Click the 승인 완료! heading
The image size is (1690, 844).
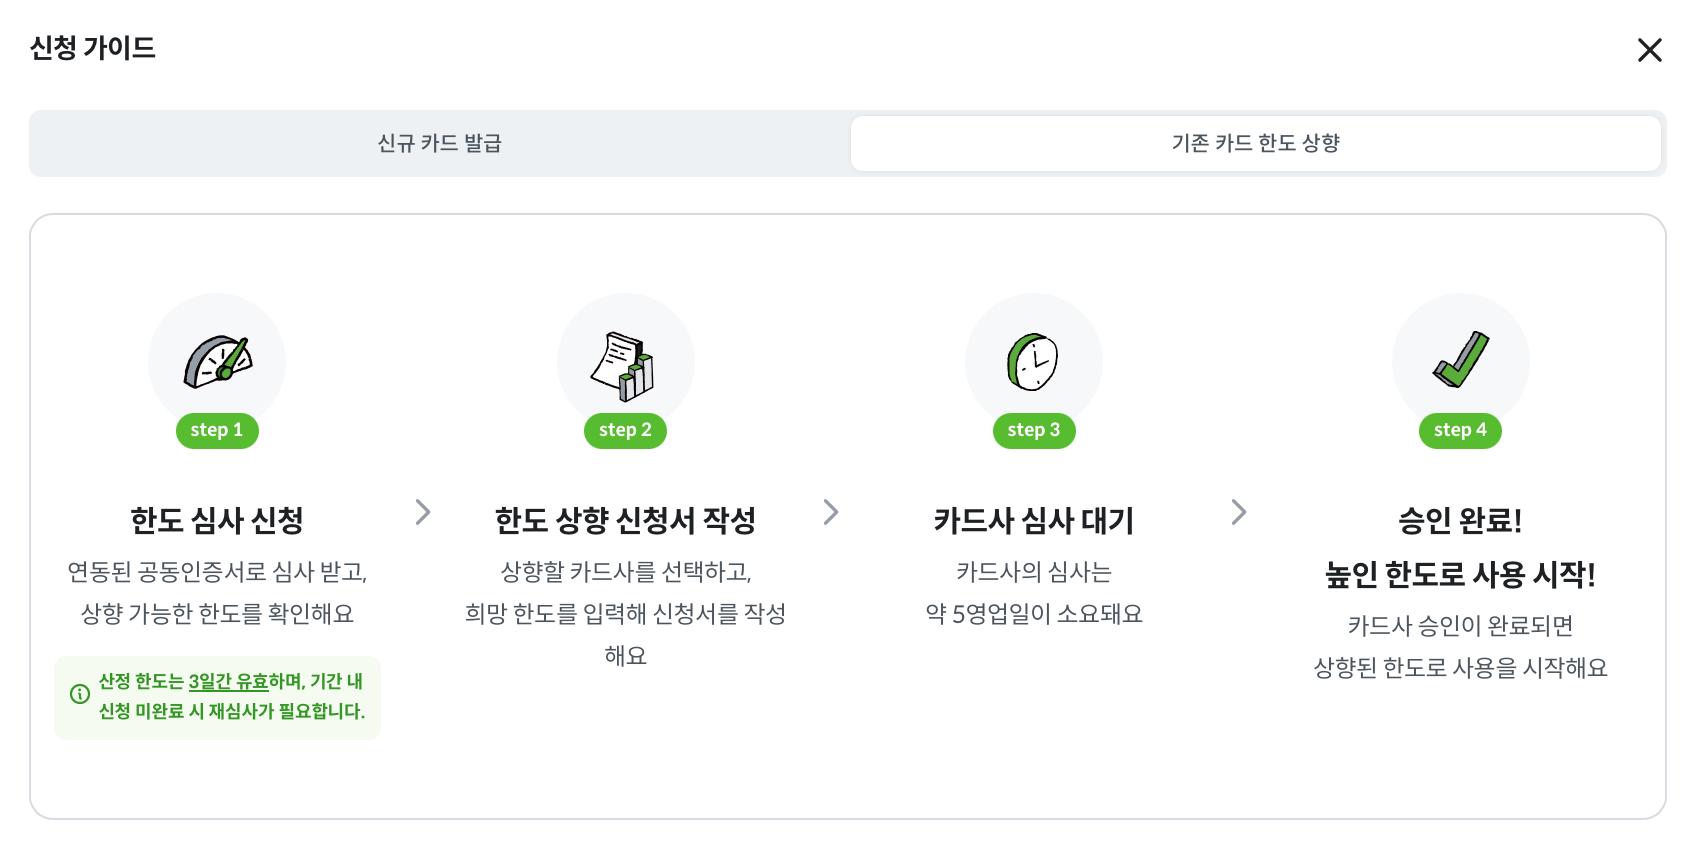pyautogui.click(x=1460, y=520)
